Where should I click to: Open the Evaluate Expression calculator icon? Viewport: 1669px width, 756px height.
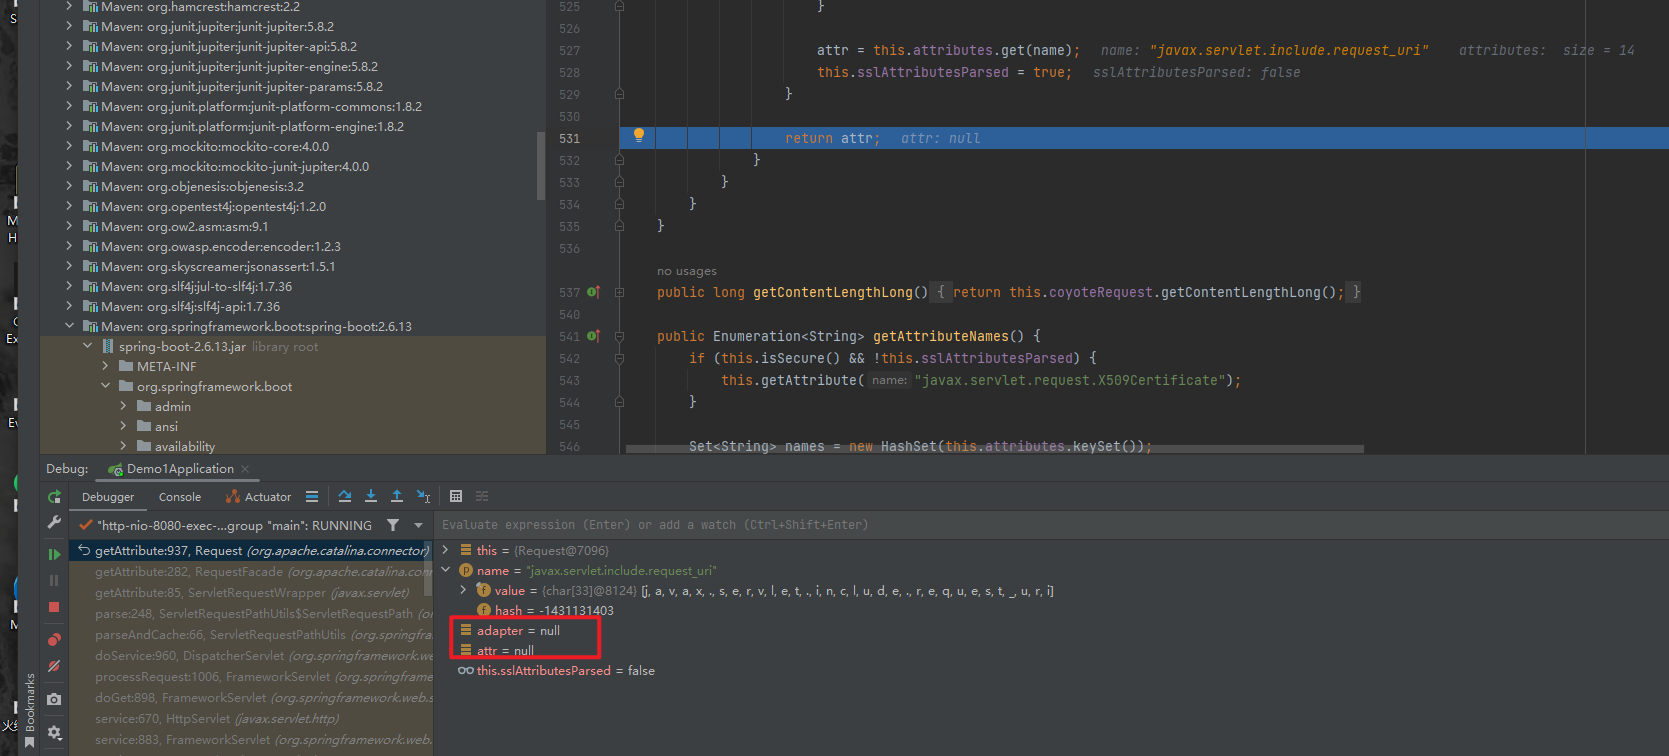click(x=456, y=496)
